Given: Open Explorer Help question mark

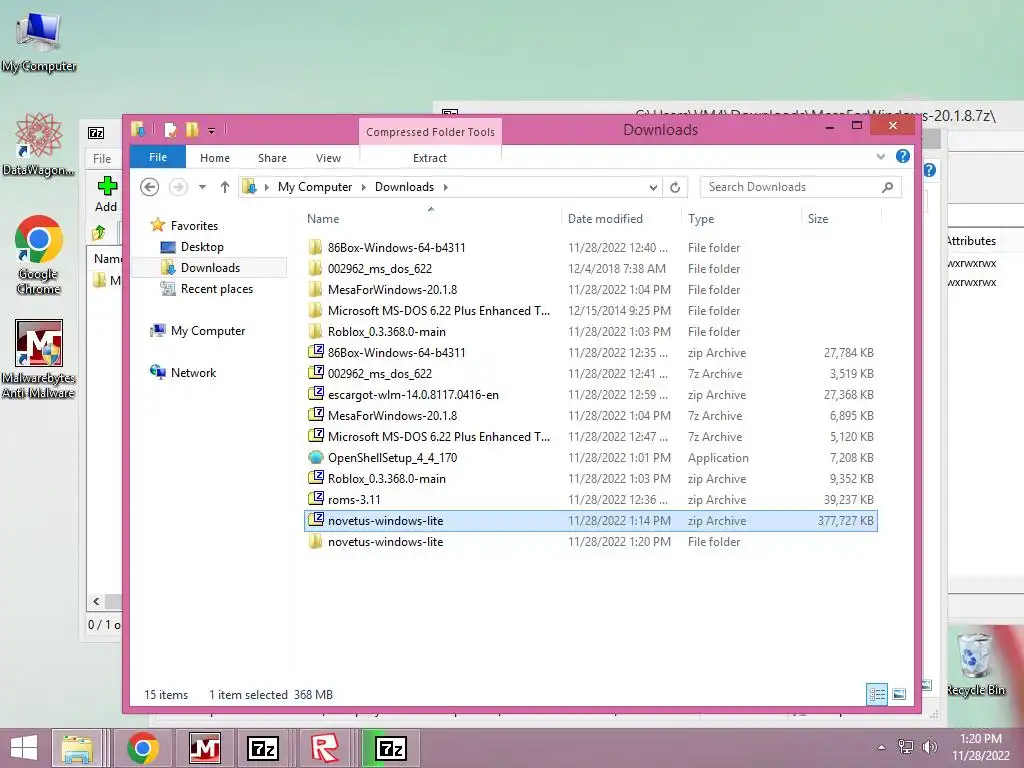Looking at the screenshot, I should click(903, 156).
